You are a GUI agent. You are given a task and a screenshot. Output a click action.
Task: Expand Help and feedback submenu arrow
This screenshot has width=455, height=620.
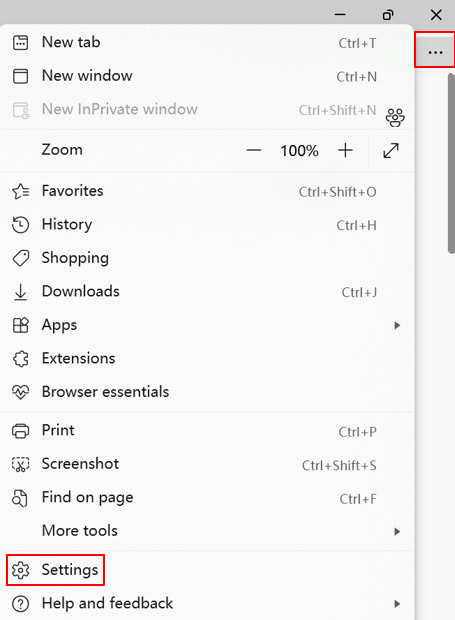(397, 604)
